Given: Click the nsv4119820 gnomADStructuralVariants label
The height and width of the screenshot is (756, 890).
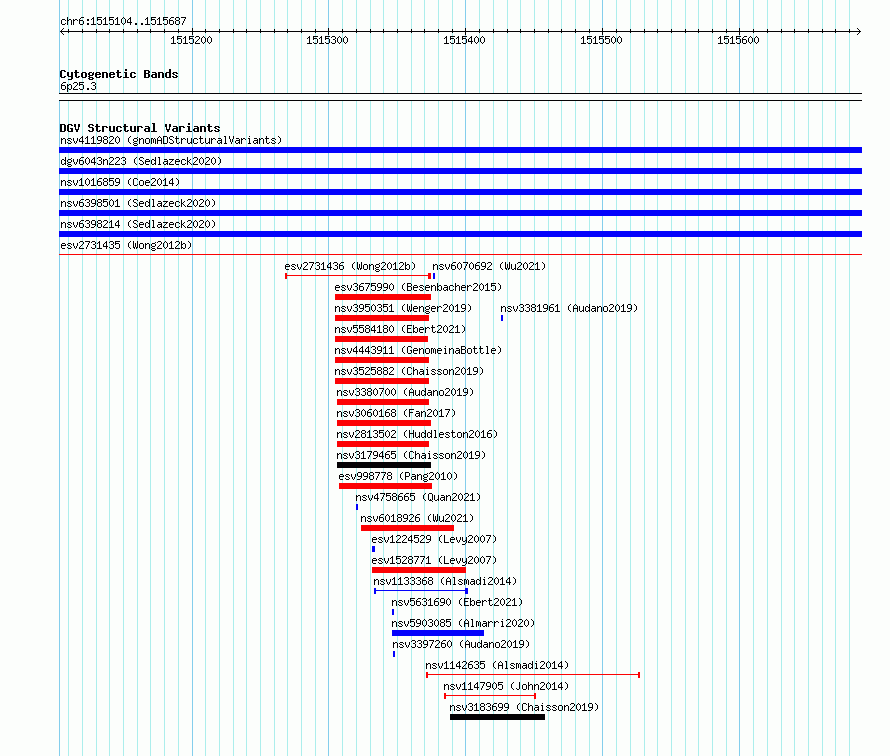Looking at the screenshot, I should (x=171, y=140).
